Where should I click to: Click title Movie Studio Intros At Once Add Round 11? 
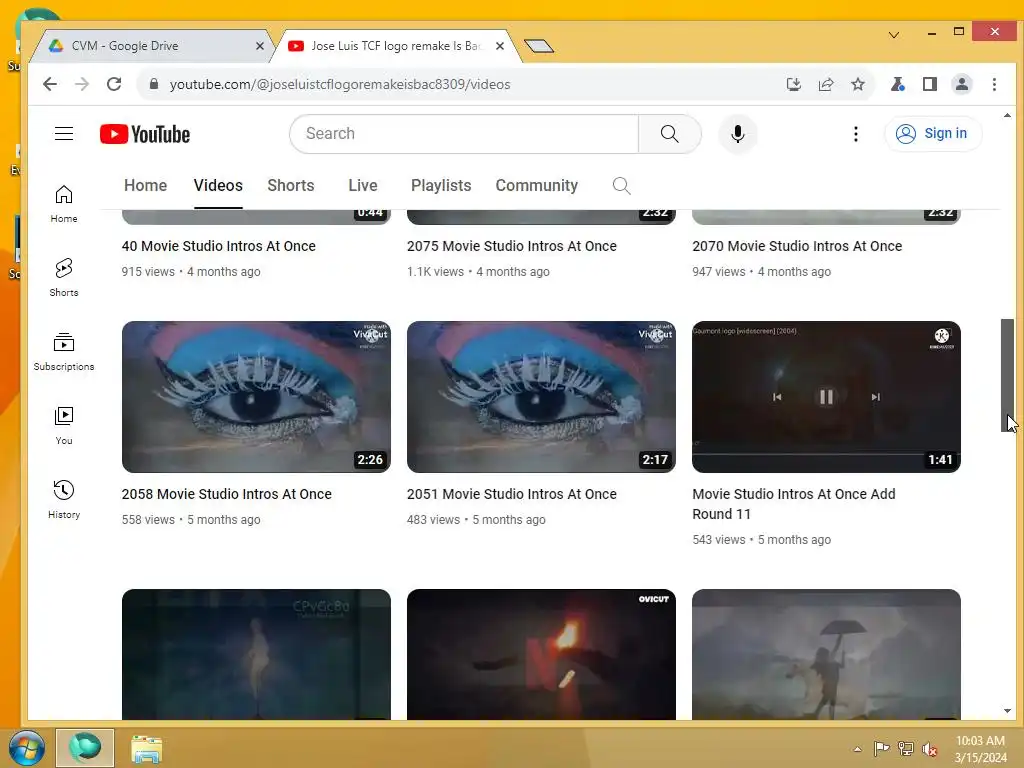point(793,504)
